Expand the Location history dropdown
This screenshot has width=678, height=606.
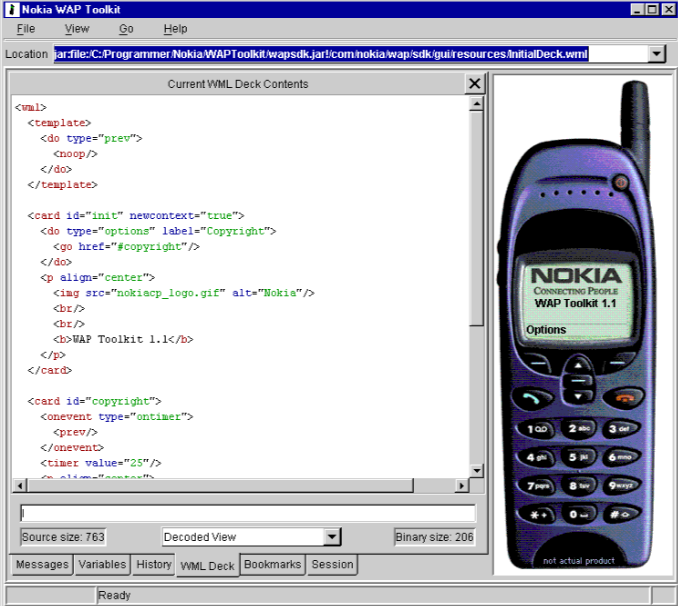click(x=657, y=54)
